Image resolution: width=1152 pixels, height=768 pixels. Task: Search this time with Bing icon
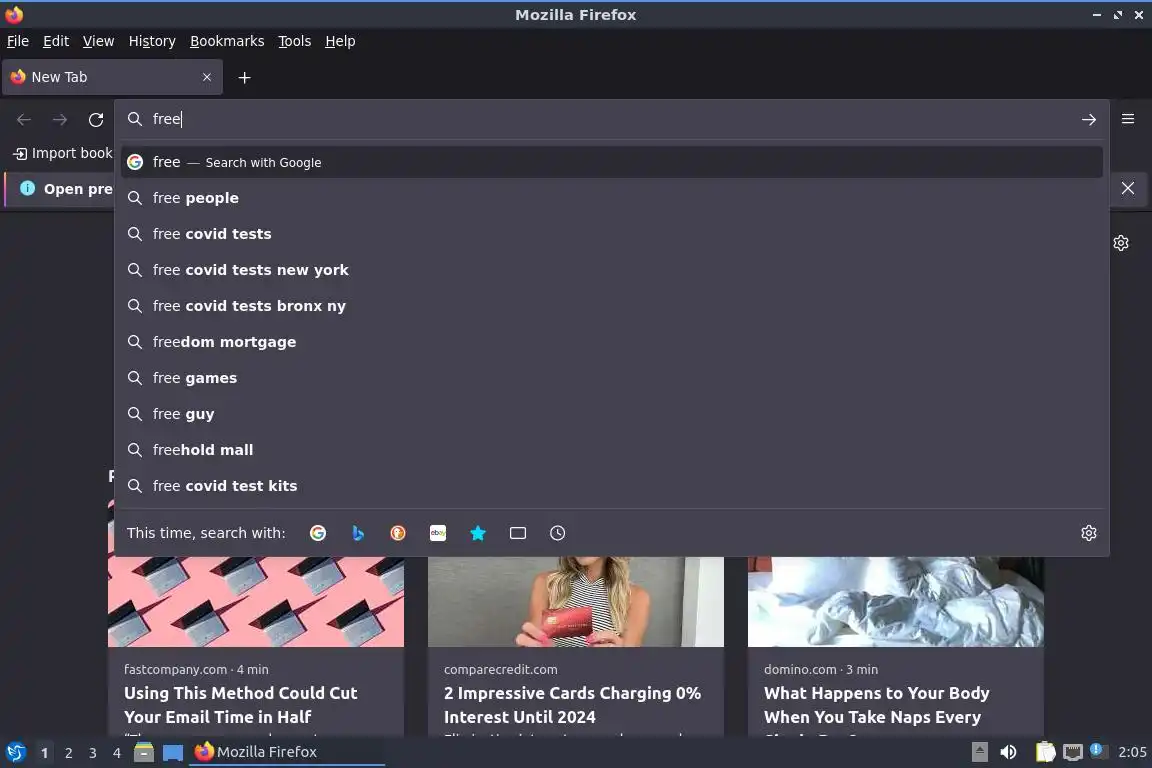358,533
